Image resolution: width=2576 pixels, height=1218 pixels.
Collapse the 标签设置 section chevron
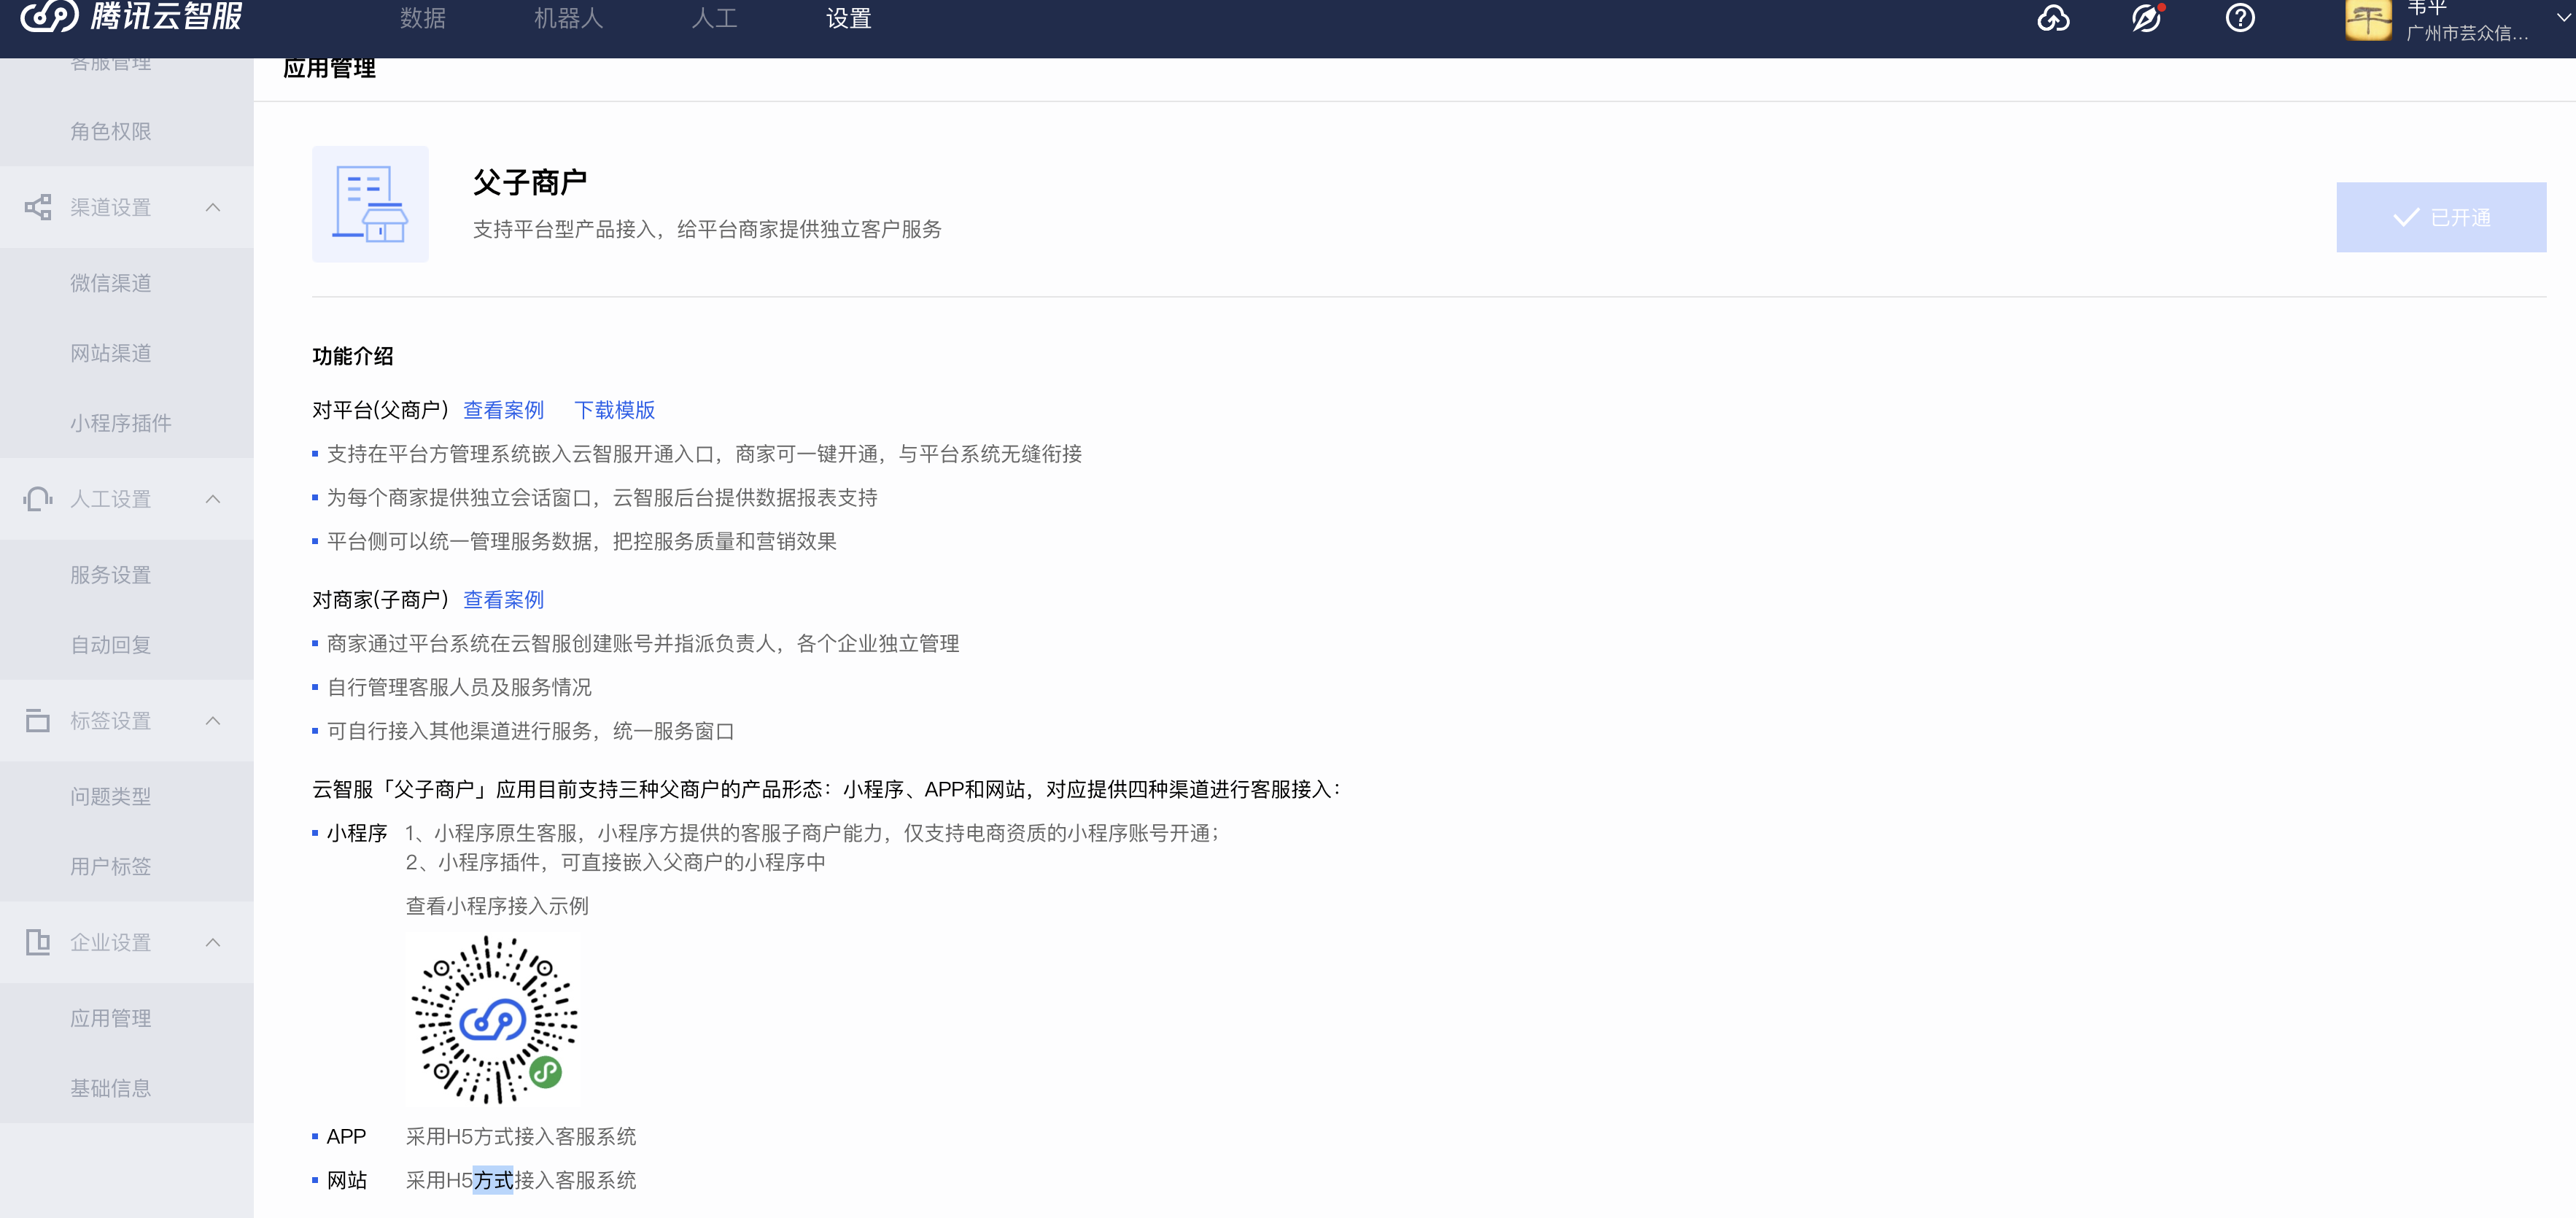point(213,721)
